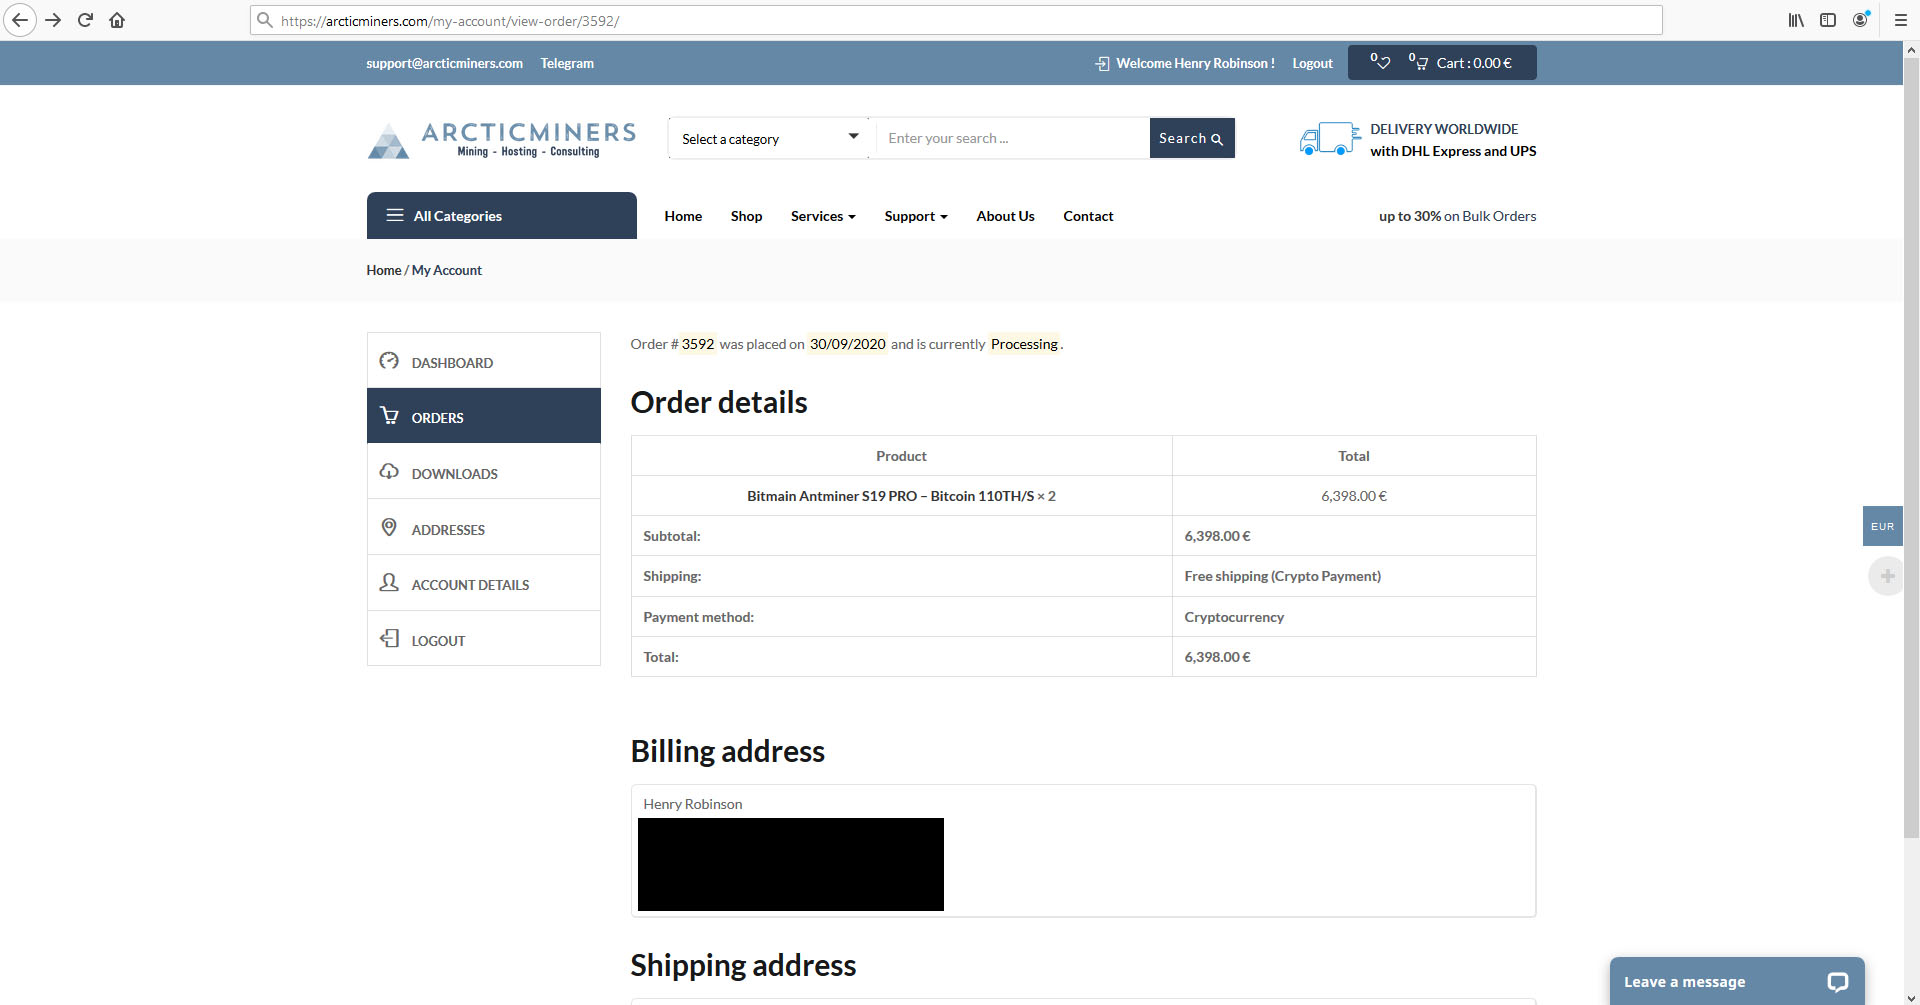This screenshot has width=1920, height=1005.
Task: Open the Firefox account icon
Action: [1860, 20]
